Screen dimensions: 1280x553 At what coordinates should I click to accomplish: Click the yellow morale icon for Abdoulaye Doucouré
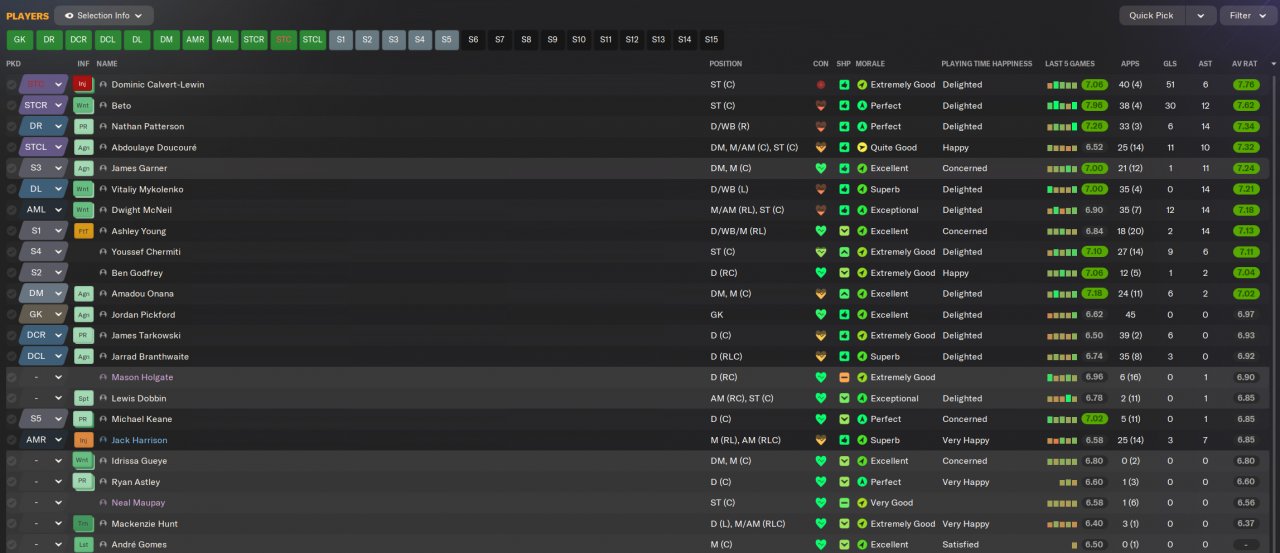pos(862,148)
